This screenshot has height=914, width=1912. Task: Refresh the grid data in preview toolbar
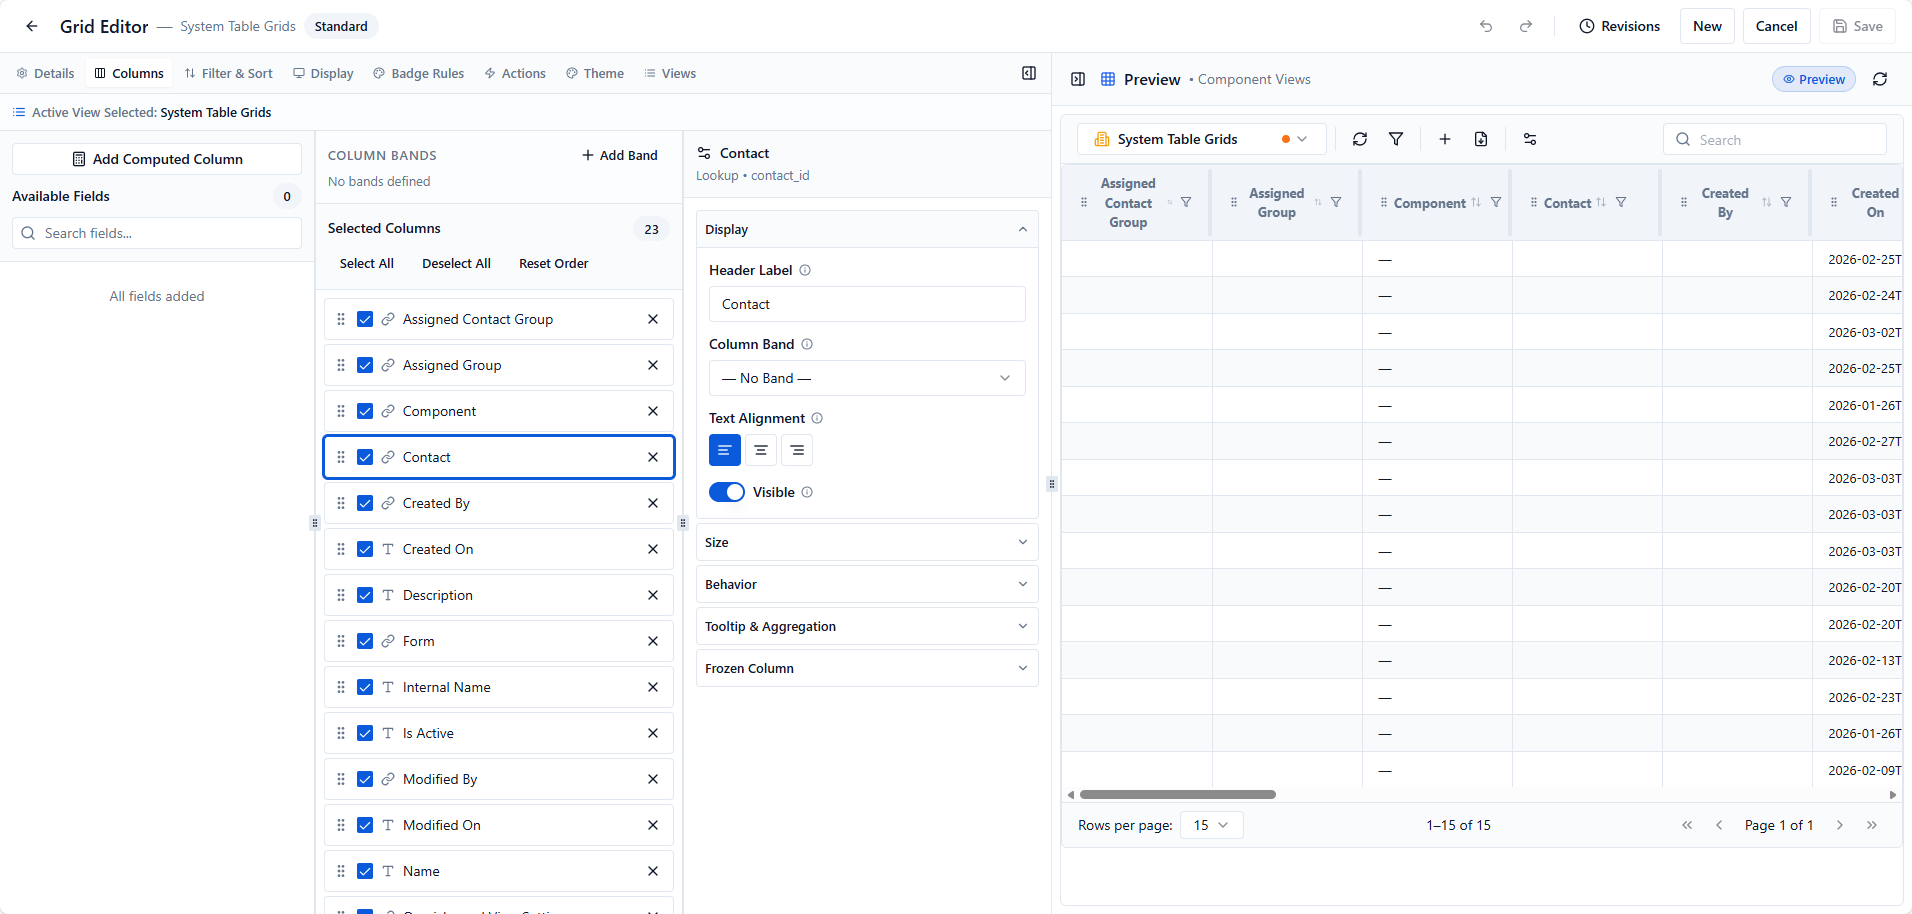(1360, 139)
